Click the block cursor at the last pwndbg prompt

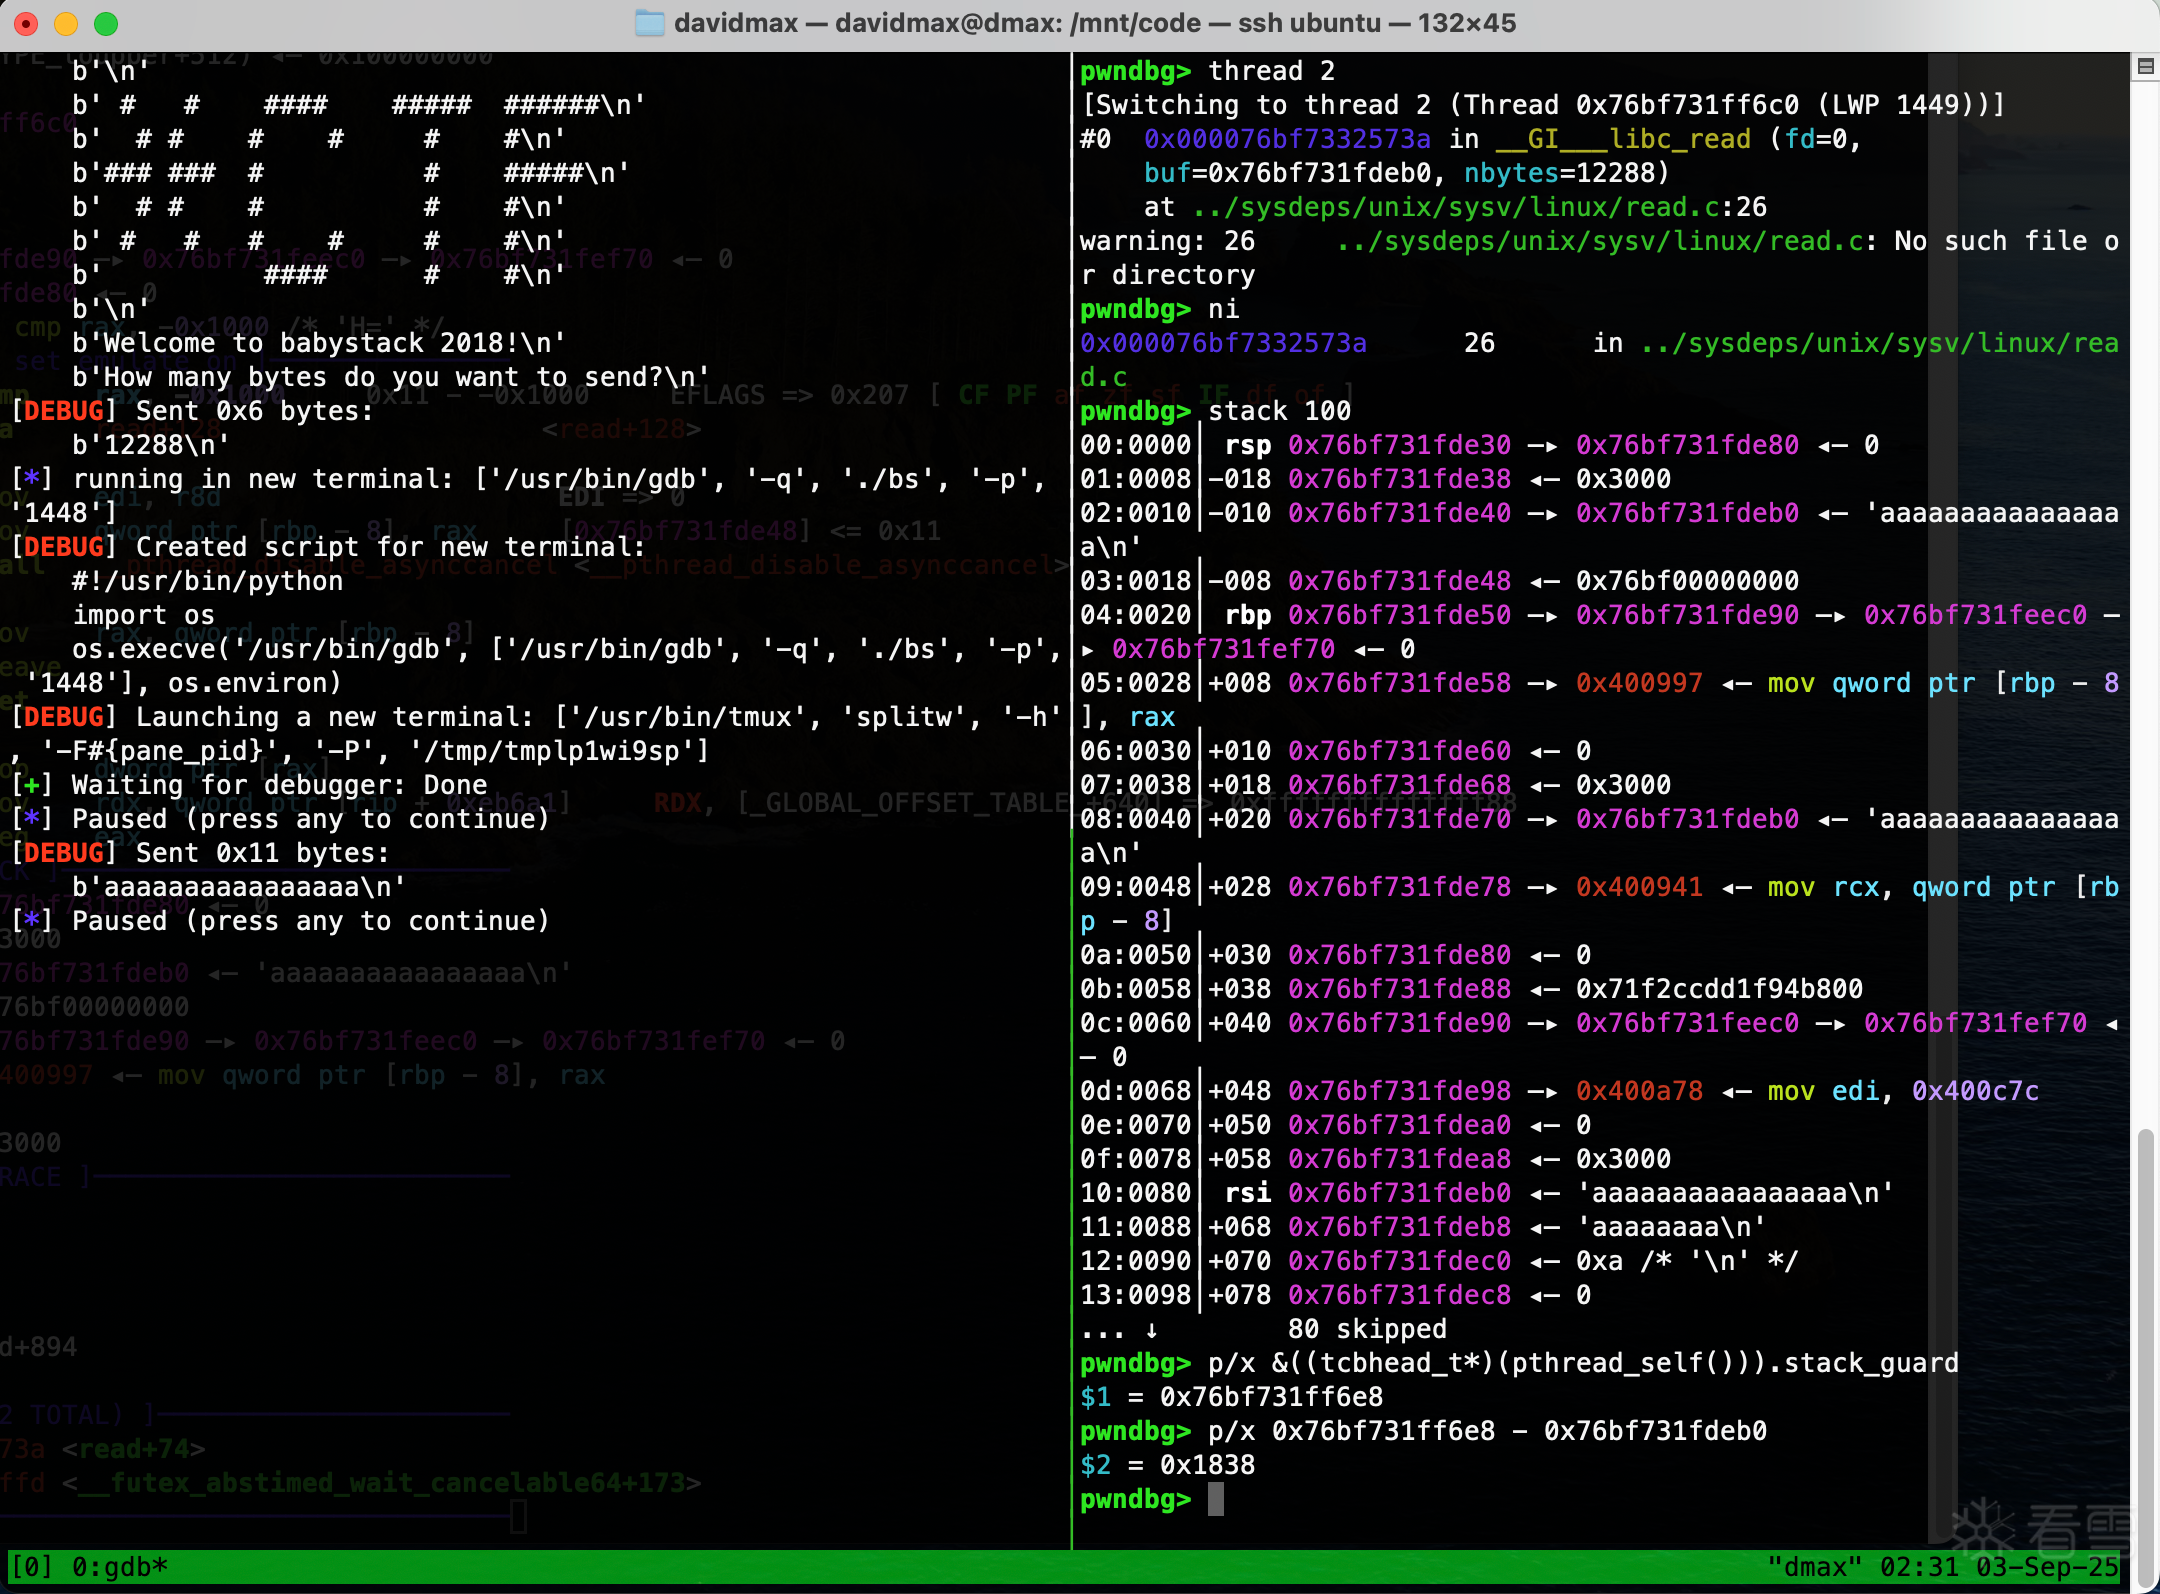click(1215, 1499)
